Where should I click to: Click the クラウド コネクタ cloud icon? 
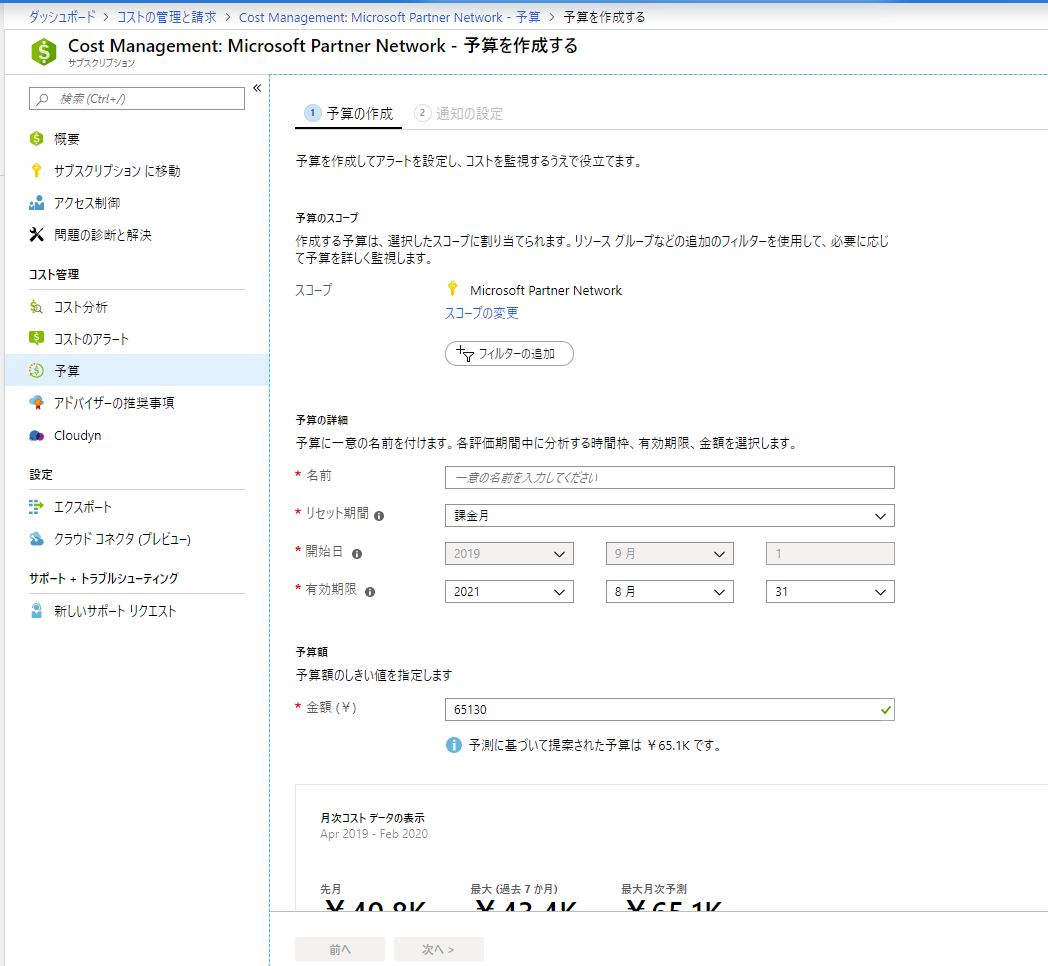[37, 539]
